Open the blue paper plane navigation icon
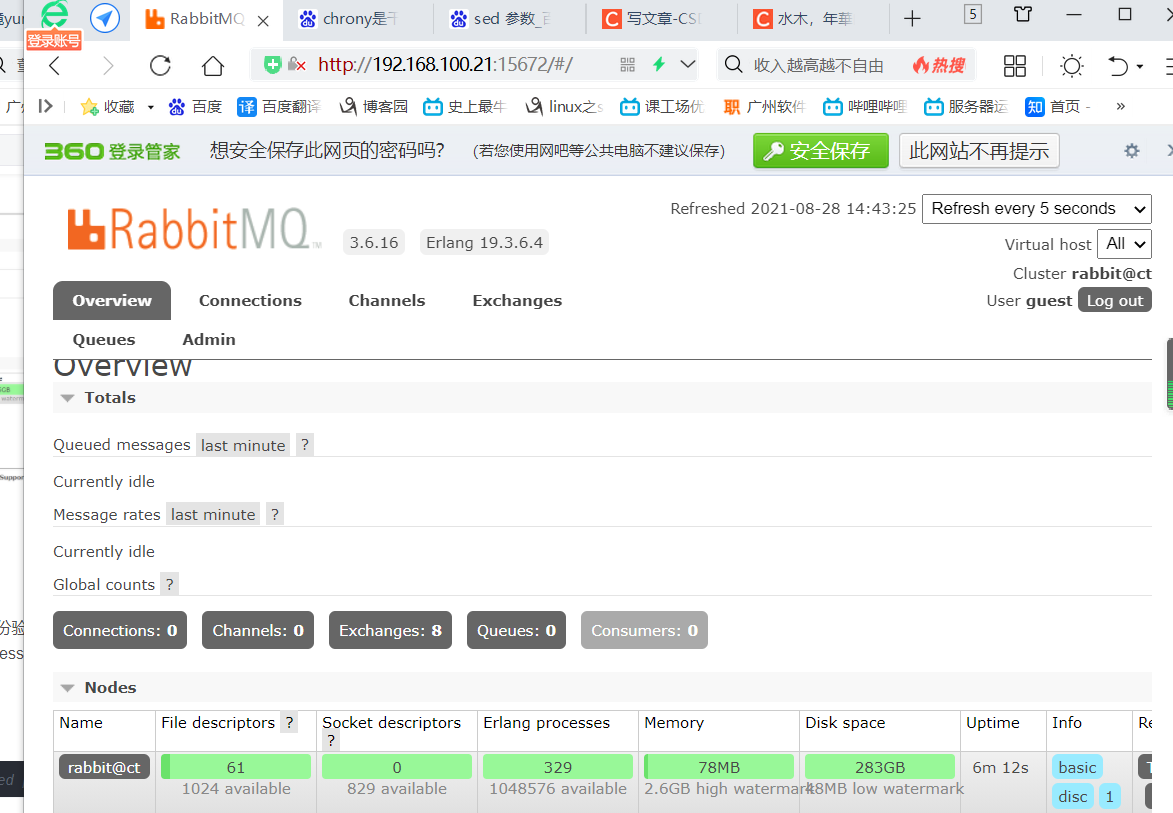This screenshot has height=813, width=1173. click(x=105, y=18)
